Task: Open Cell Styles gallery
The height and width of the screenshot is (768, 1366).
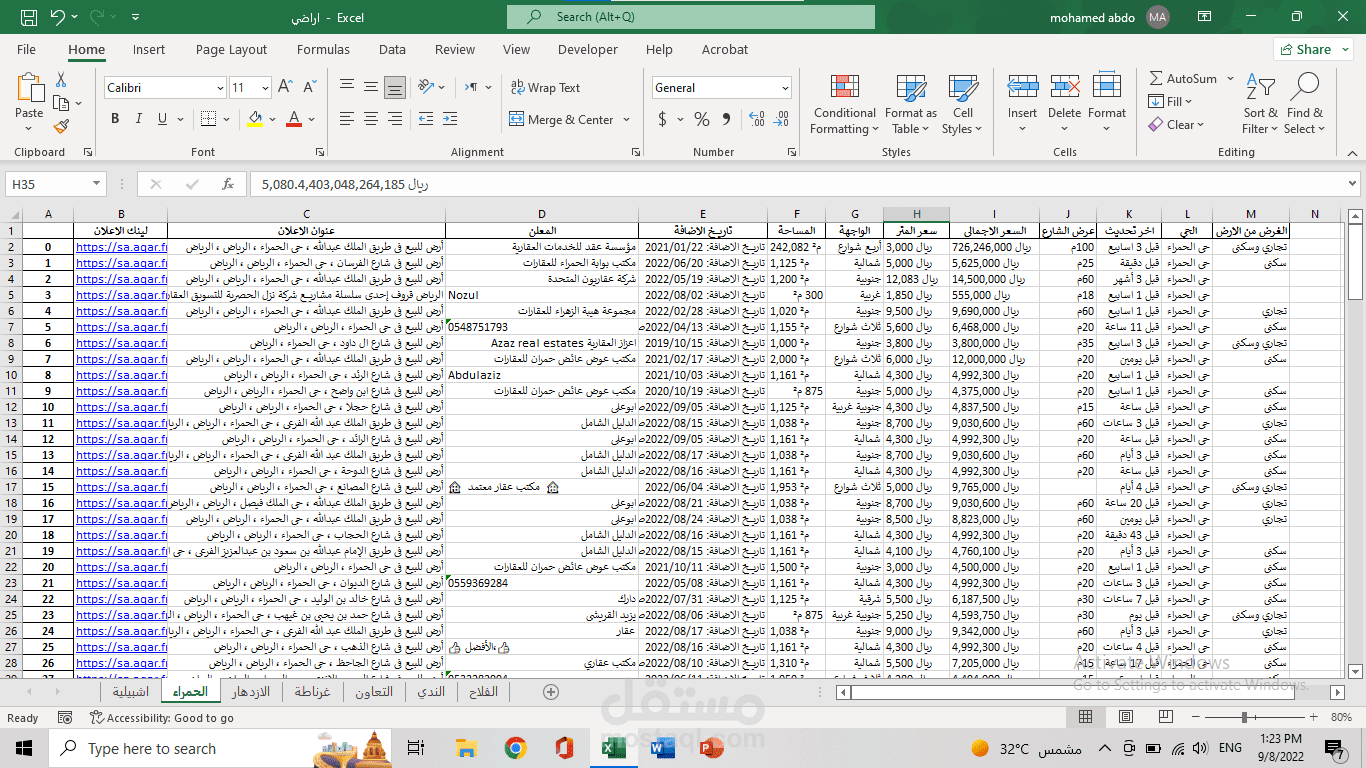Action: pyautogui.click(x=963, y=104)
